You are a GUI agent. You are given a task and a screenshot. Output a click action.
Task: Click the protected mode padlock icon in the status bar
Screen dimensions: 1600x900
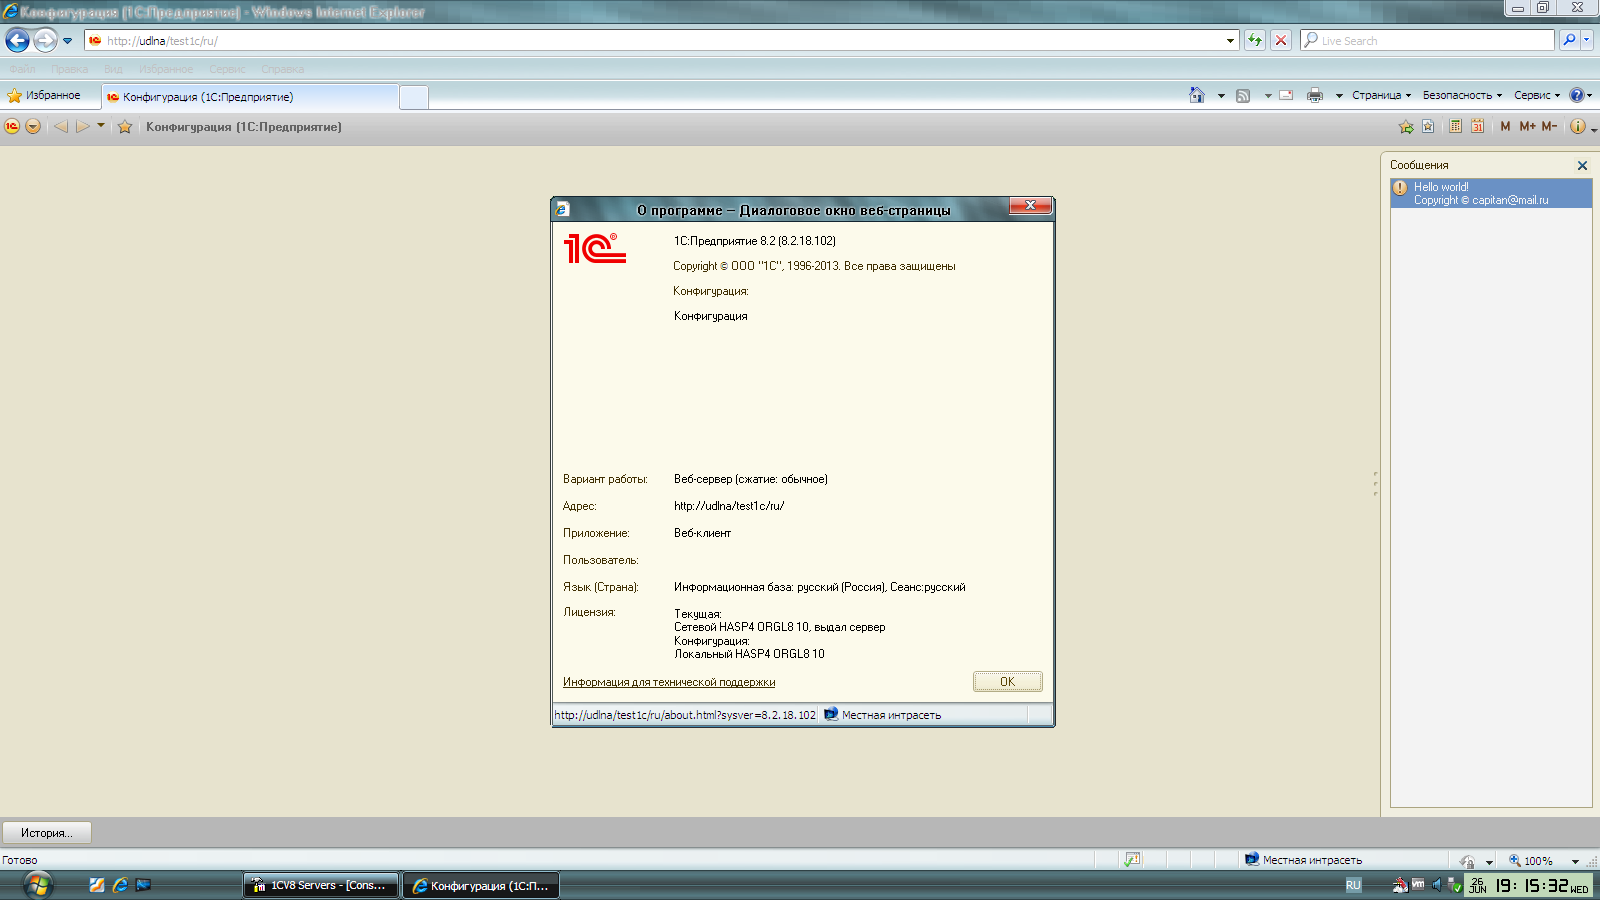[x=1467, y=861]
